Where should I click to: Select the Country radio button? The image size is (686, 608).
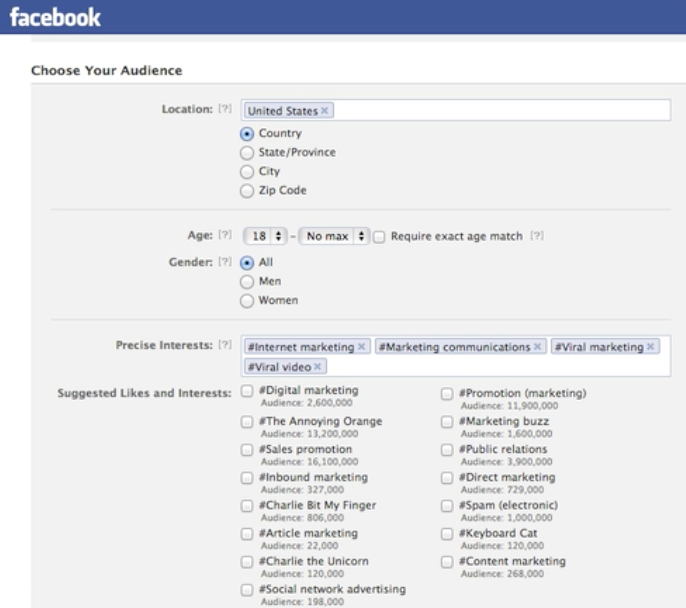click(247, 134)
